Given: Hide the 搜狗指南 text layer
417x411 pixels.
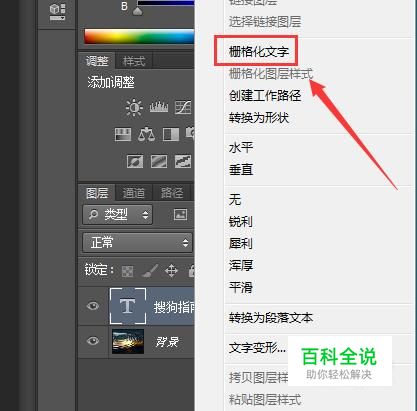Looking at the screenshot, I should pos(93,305).
